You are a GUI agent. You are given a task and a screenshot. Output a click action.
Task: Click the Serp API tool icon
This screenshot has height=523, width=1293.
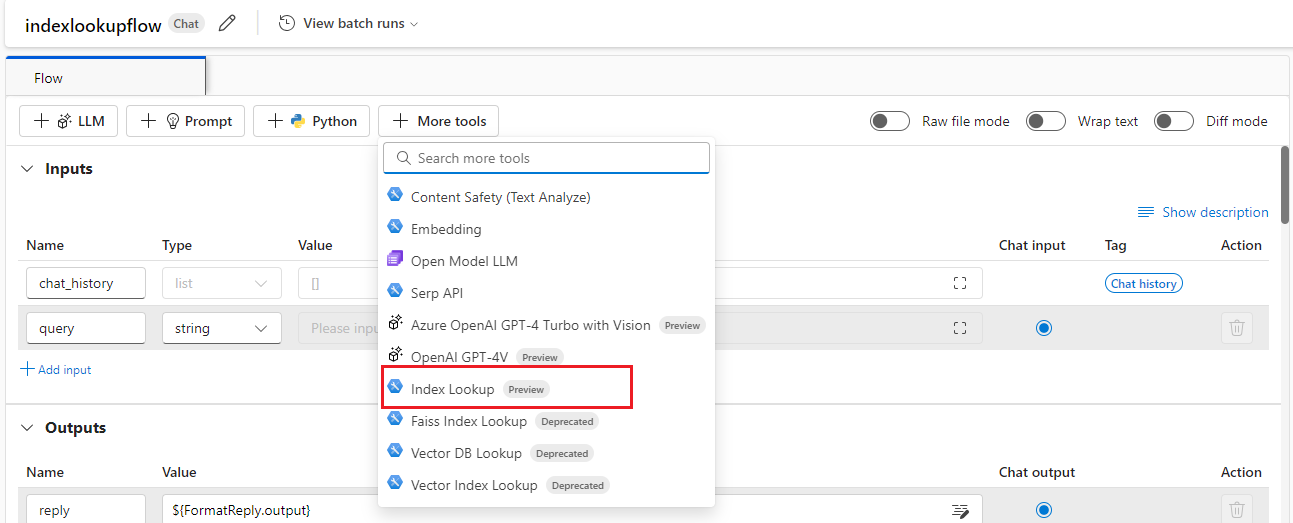click(x=395, y=292)
